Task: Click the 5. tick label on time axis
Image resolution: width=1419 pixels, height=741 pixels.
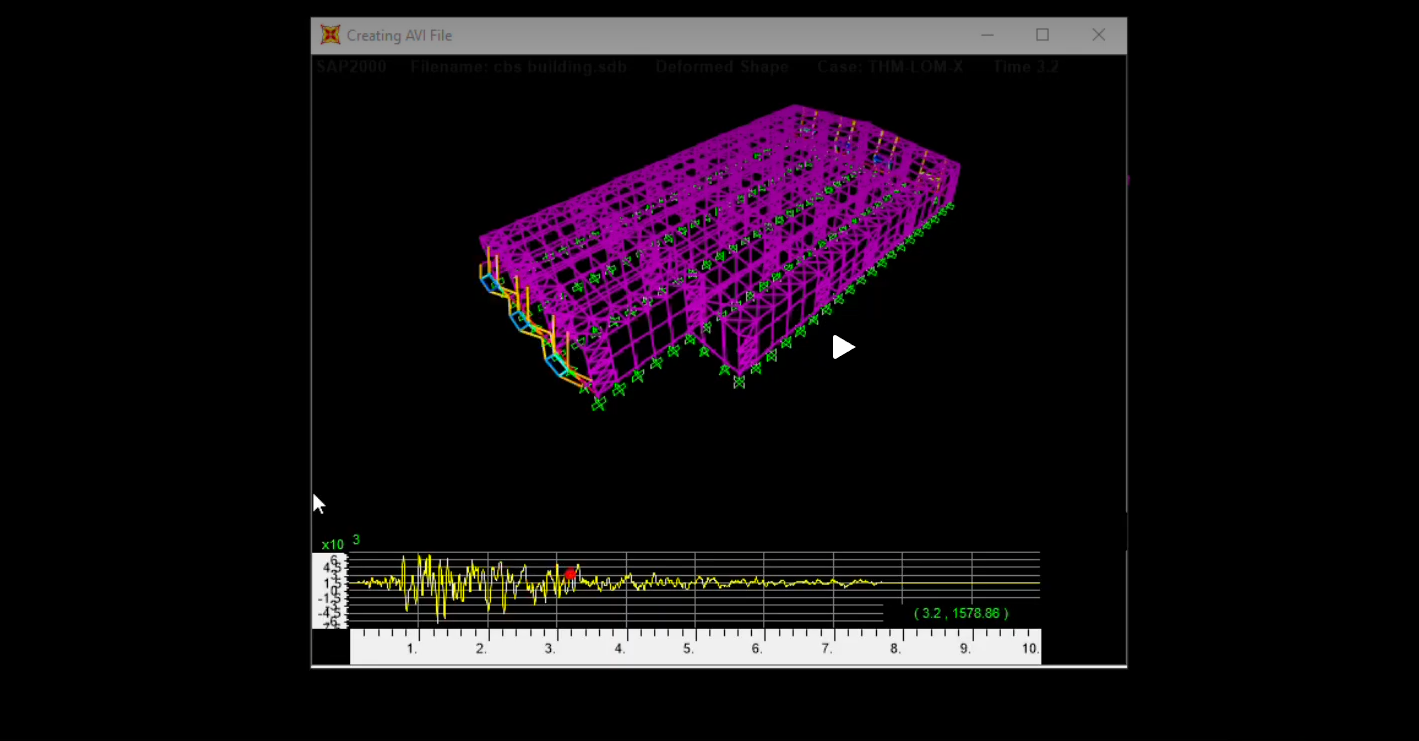Action: 688,649
